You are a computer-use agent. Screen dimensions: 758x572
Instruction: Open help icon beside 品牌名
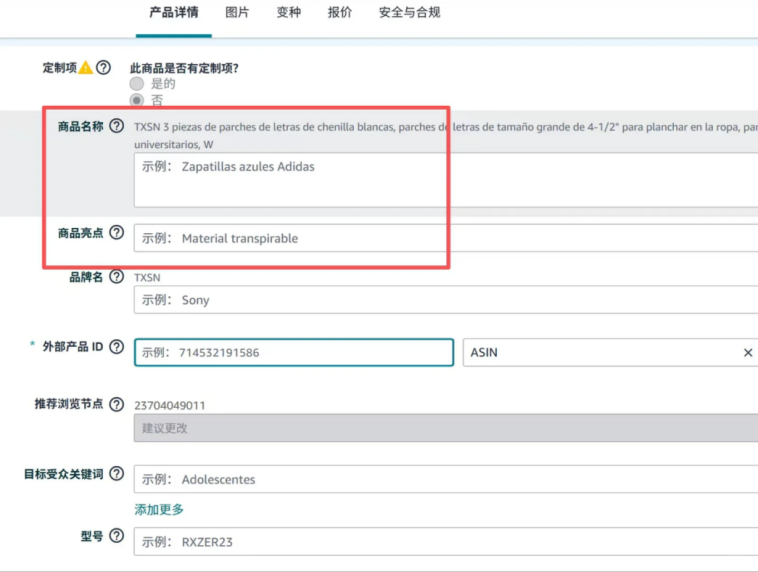[117, 277]
